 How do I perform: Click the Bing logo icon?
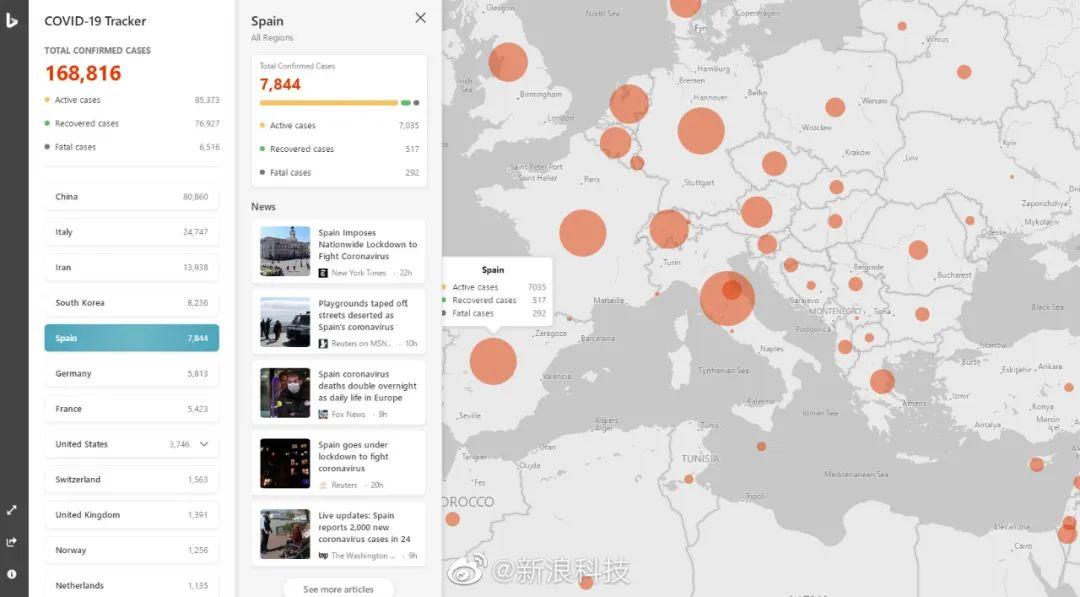point(12,21)
